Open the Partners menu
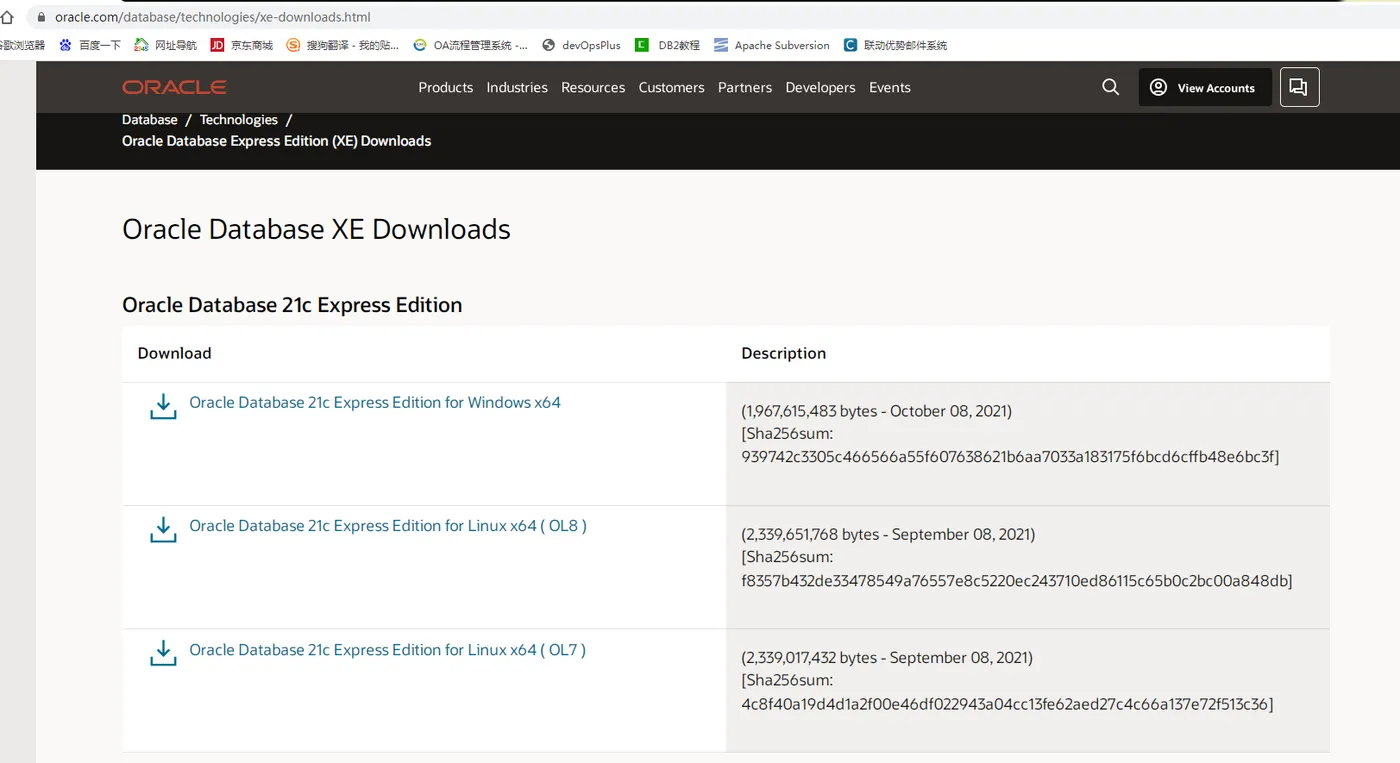The height and width of the screenshot is (763, 1400). click(x=745, y=87)
